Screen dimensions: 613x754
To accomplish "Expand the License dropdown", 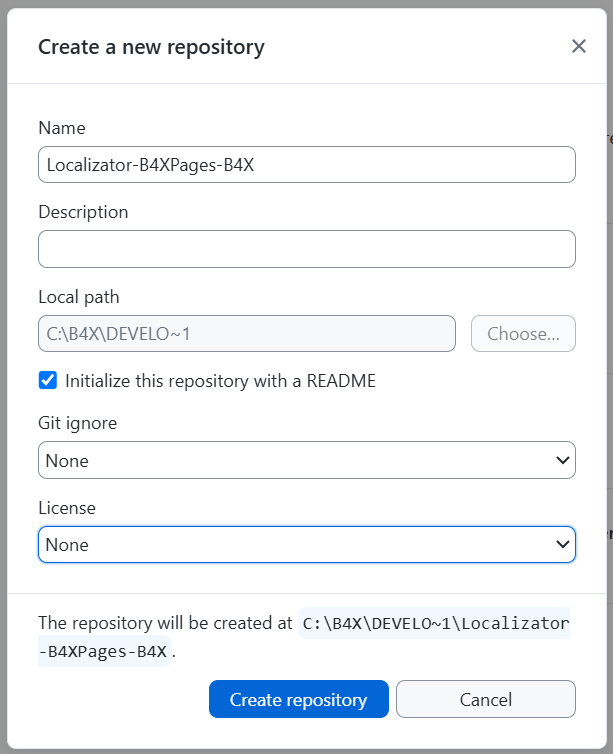I will pos(306,545).
